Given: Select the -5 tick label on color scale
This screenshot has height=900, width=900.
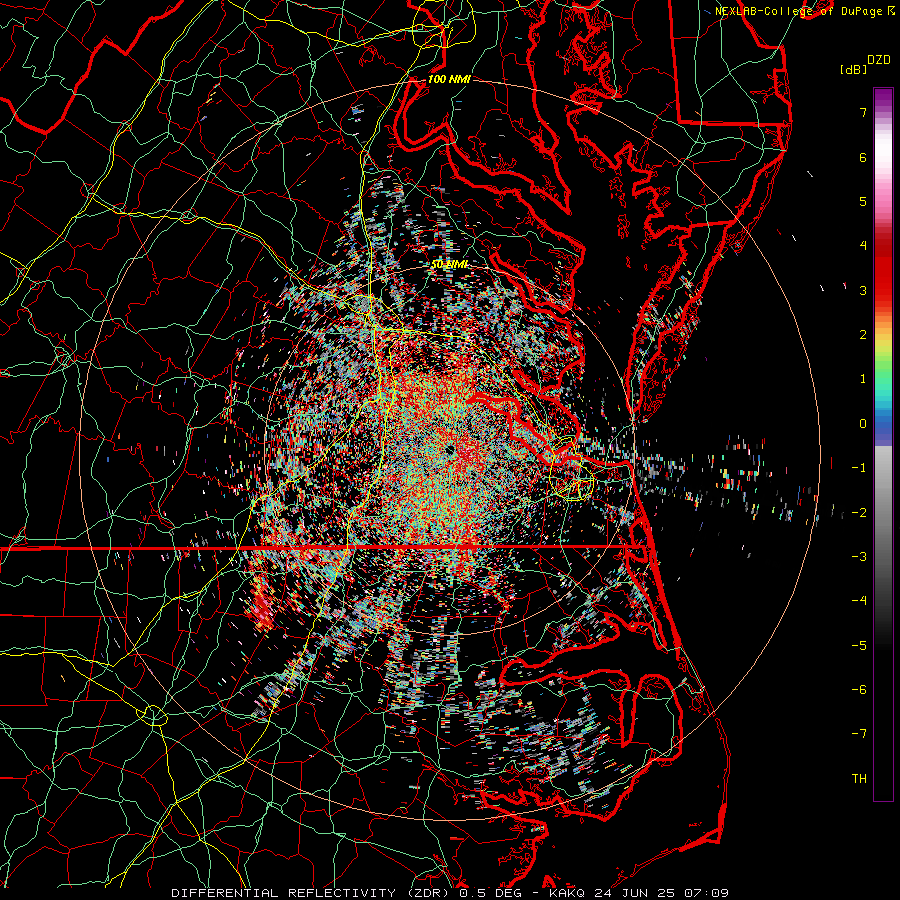Looking at the screenshot, I should [x=859, y=645].
